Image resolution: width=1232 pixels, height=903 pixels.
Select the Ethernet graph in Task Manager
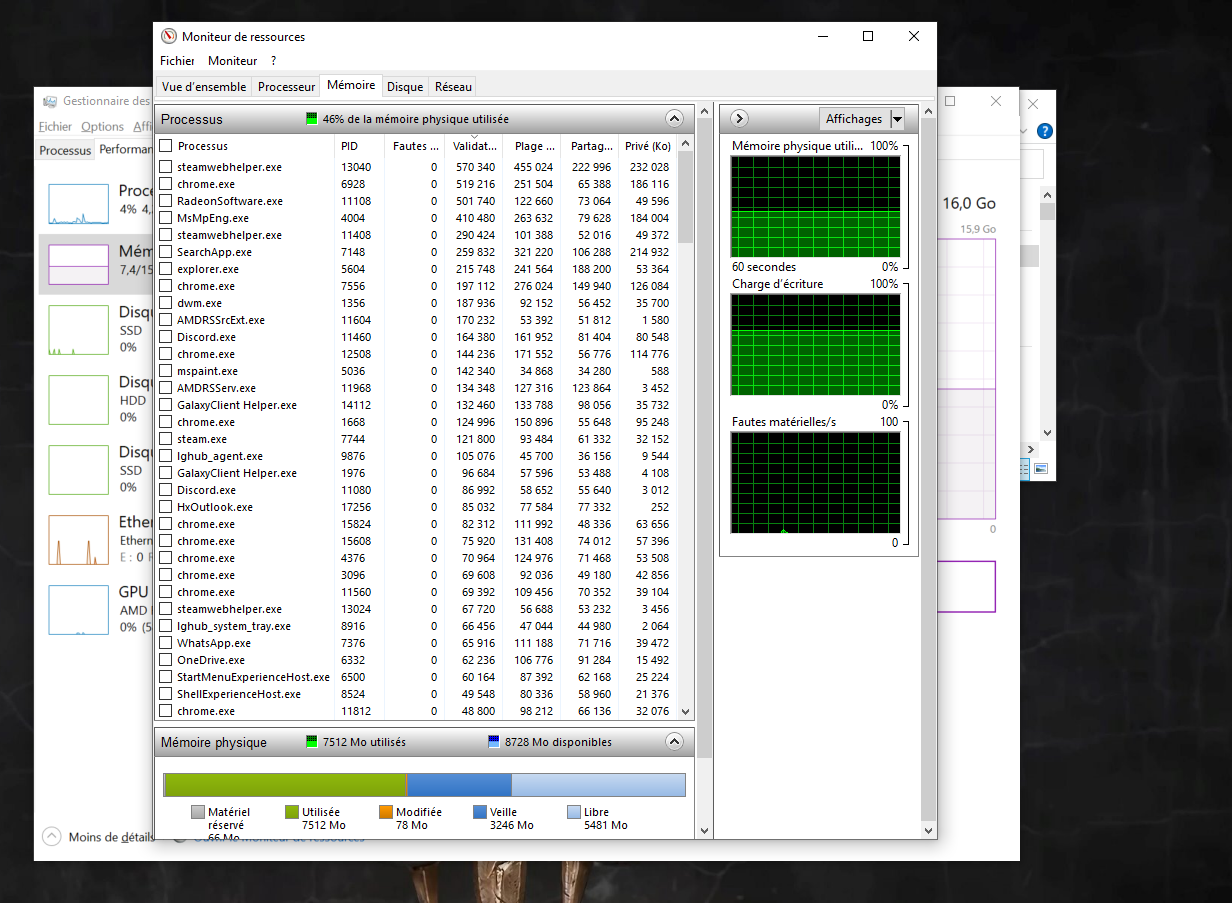coord(78,540)
